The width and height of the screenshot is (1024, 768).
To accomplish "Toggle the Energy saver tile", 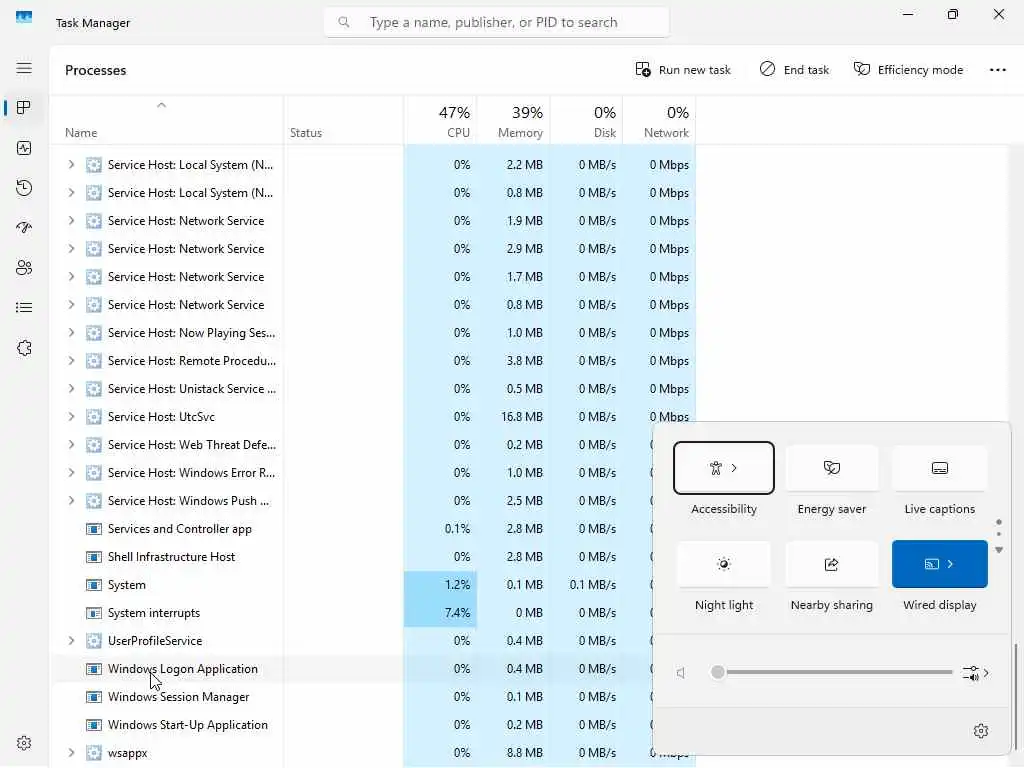I will pyautogui.click(x=831, y=468).
